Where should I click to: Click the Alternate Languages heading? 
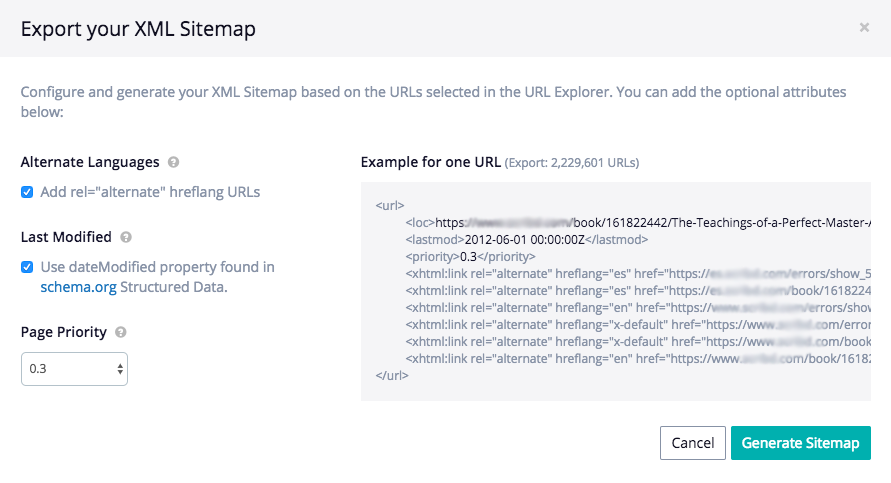point(90,162)
